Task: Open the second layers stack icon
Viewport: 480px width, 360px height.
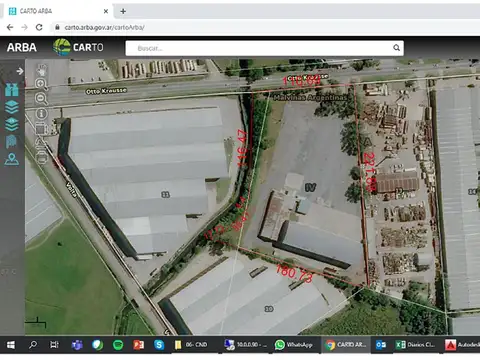Action: pos(12,125)
